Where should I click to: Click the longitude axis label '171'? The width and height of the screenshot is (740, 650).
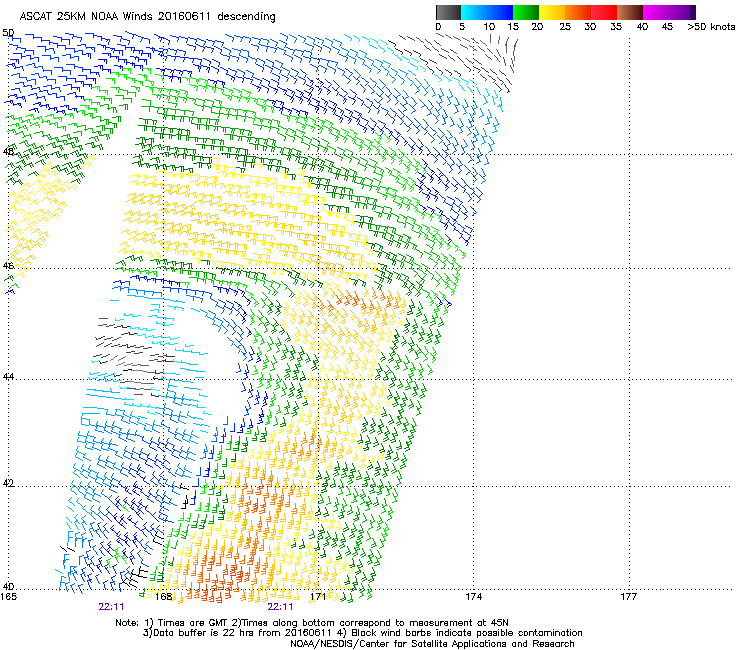tap(318, 597)
